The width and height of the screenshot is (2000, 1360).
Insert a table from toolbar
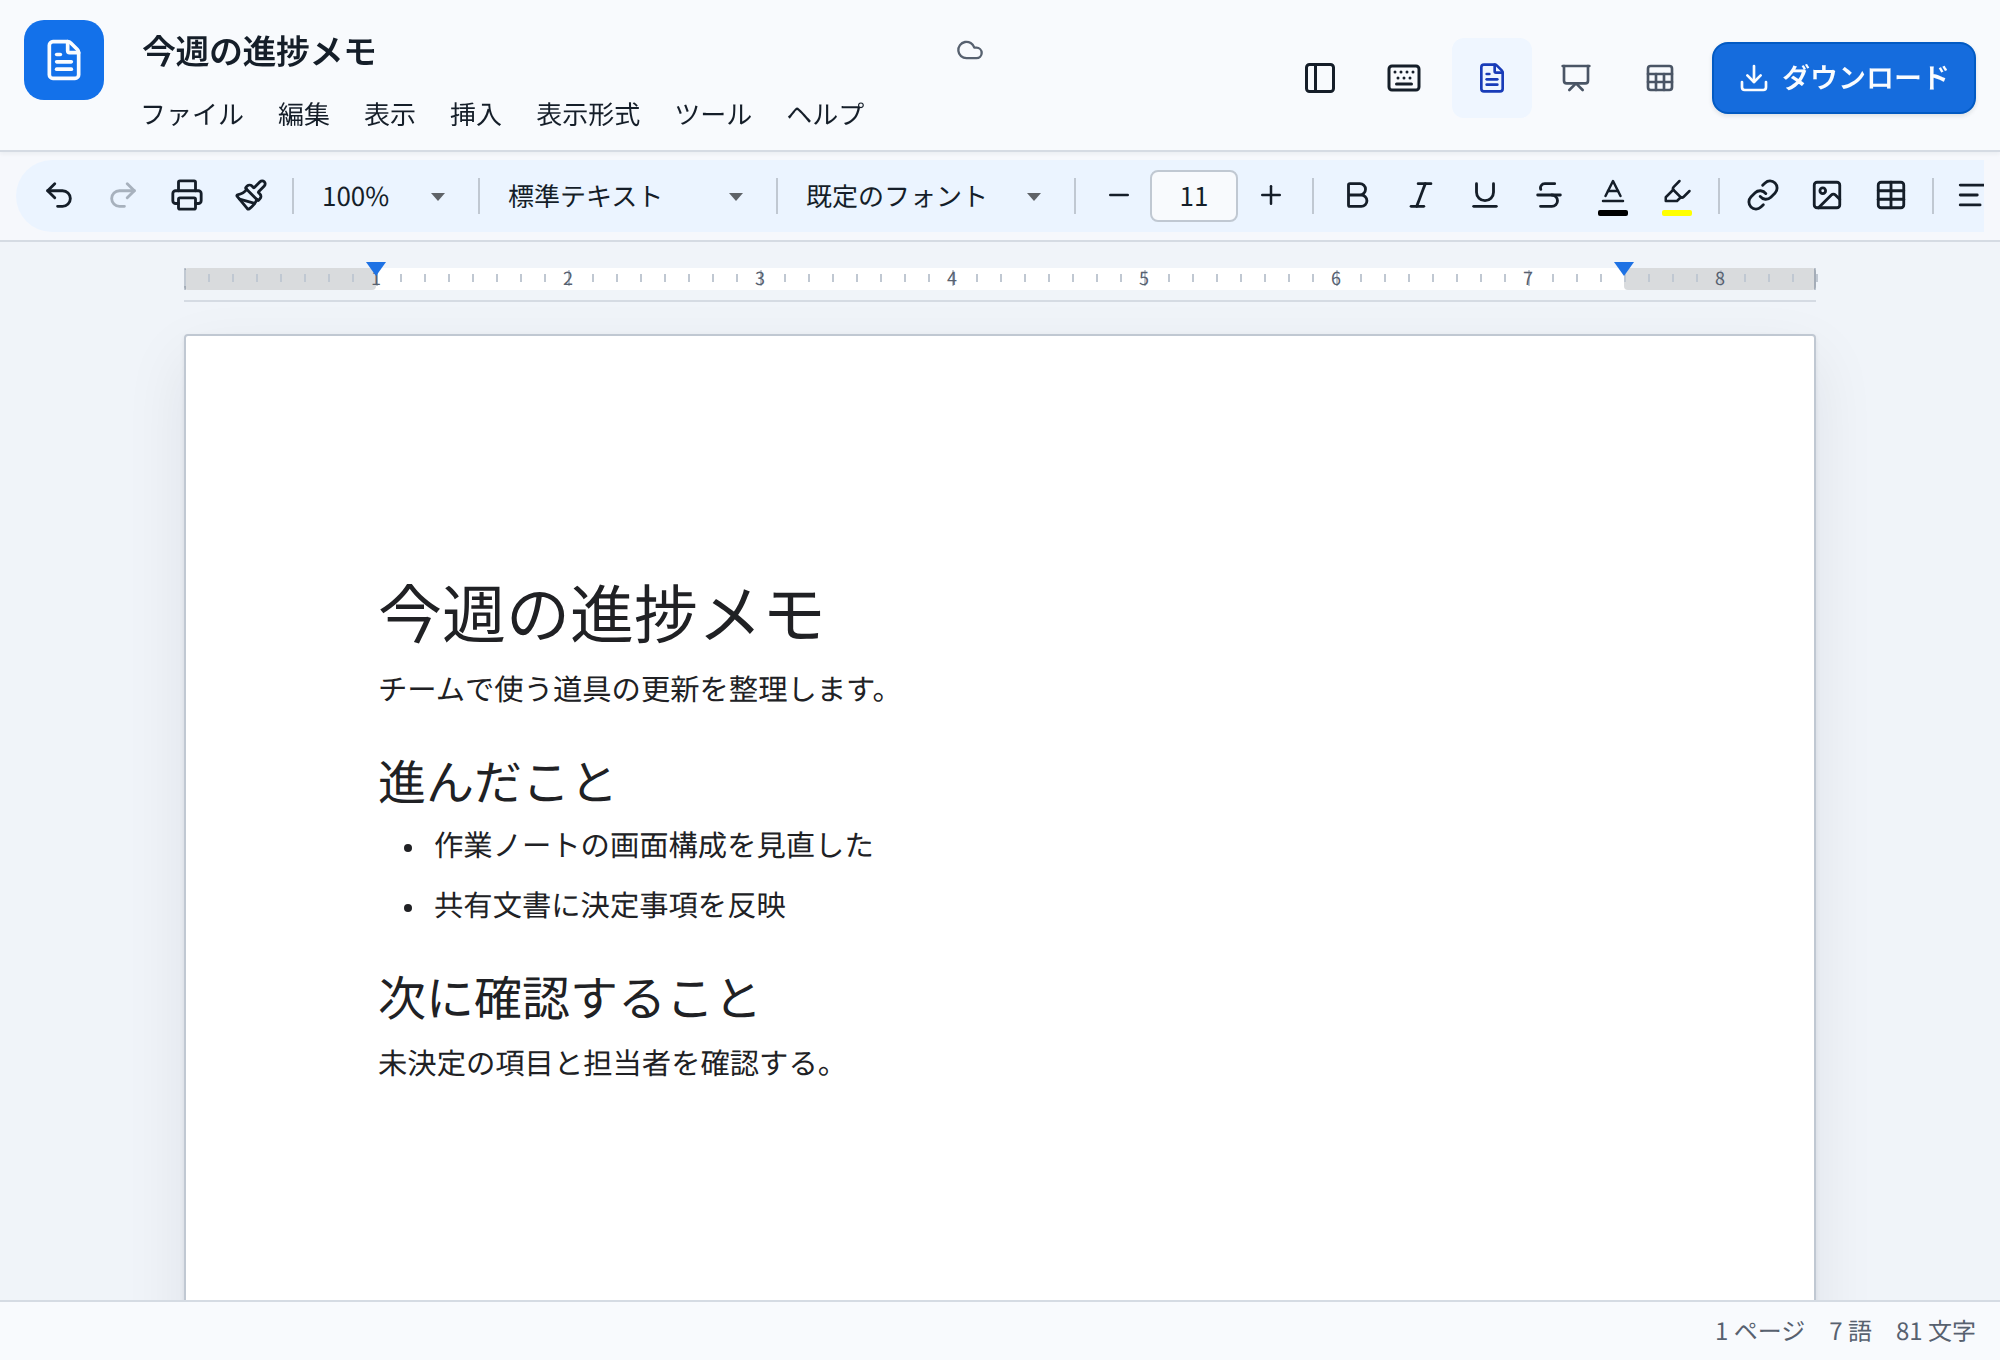point(1891,196)
